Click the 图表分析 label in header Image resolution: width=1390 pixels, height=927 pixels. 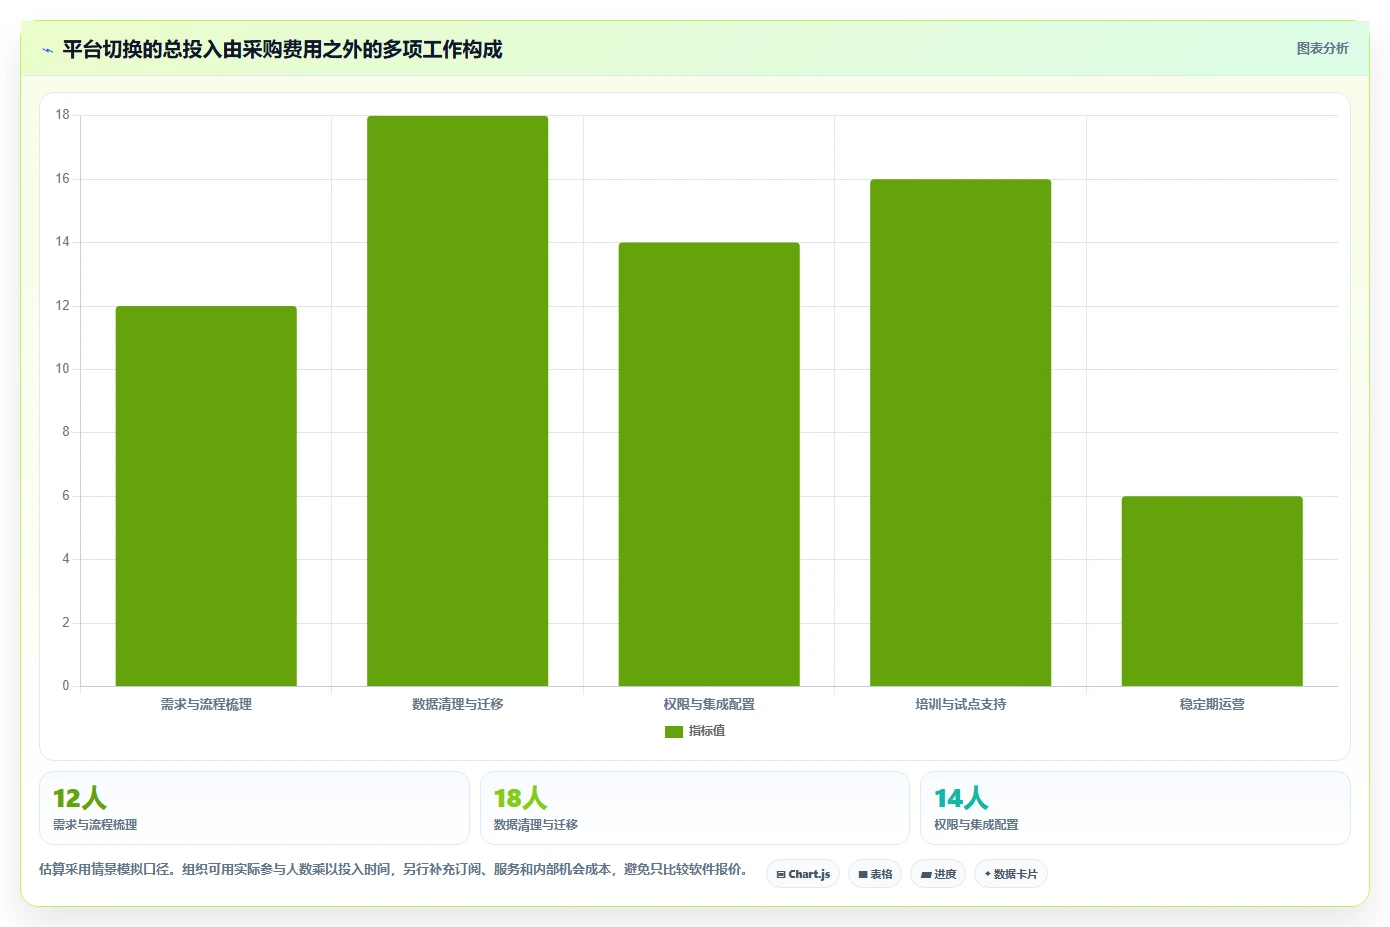coord(1322,48)
